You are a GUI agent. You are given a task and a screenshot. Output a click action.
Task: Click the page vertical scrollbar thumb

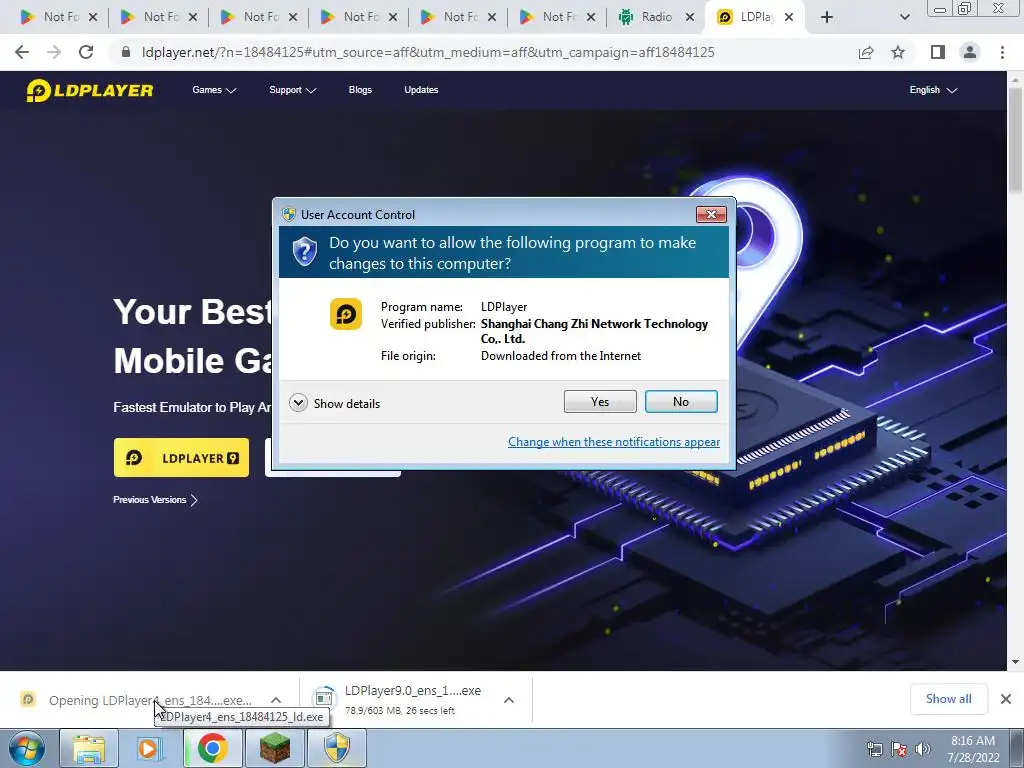point(1016,140)
